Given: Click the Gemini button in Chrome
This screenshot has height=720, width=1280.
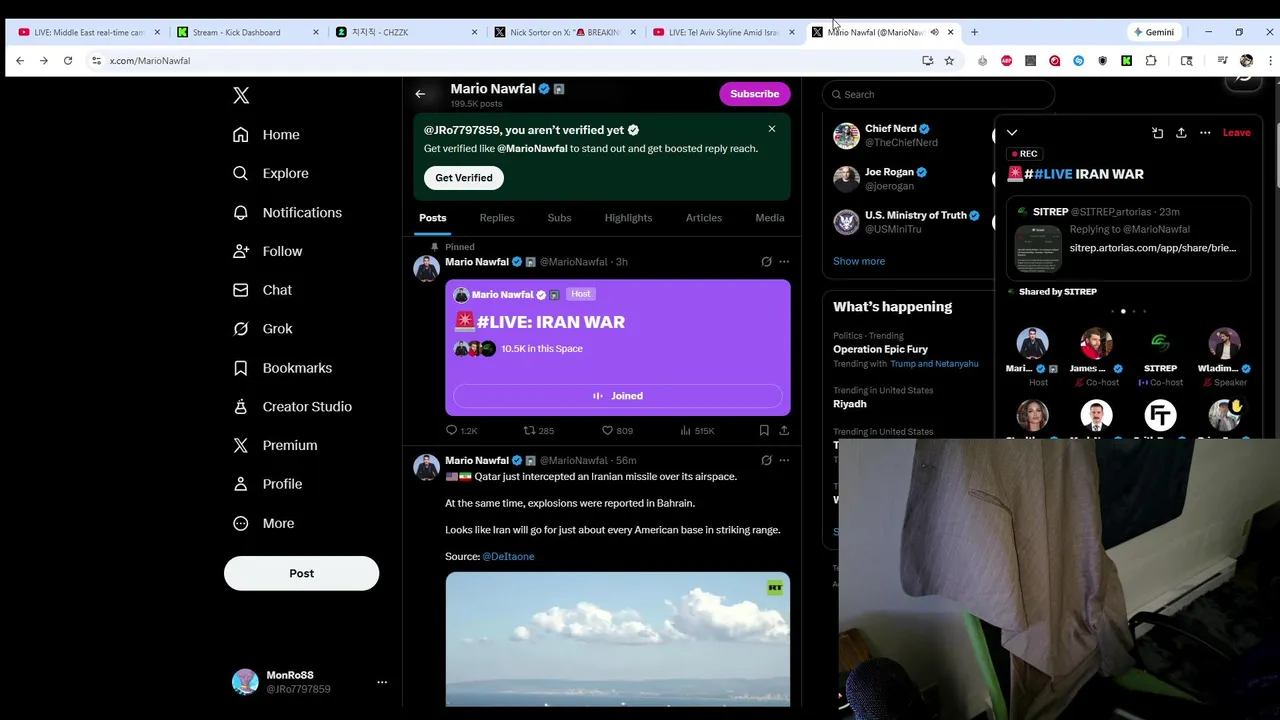Looking at the screenshot, I should coord(1153,32).
